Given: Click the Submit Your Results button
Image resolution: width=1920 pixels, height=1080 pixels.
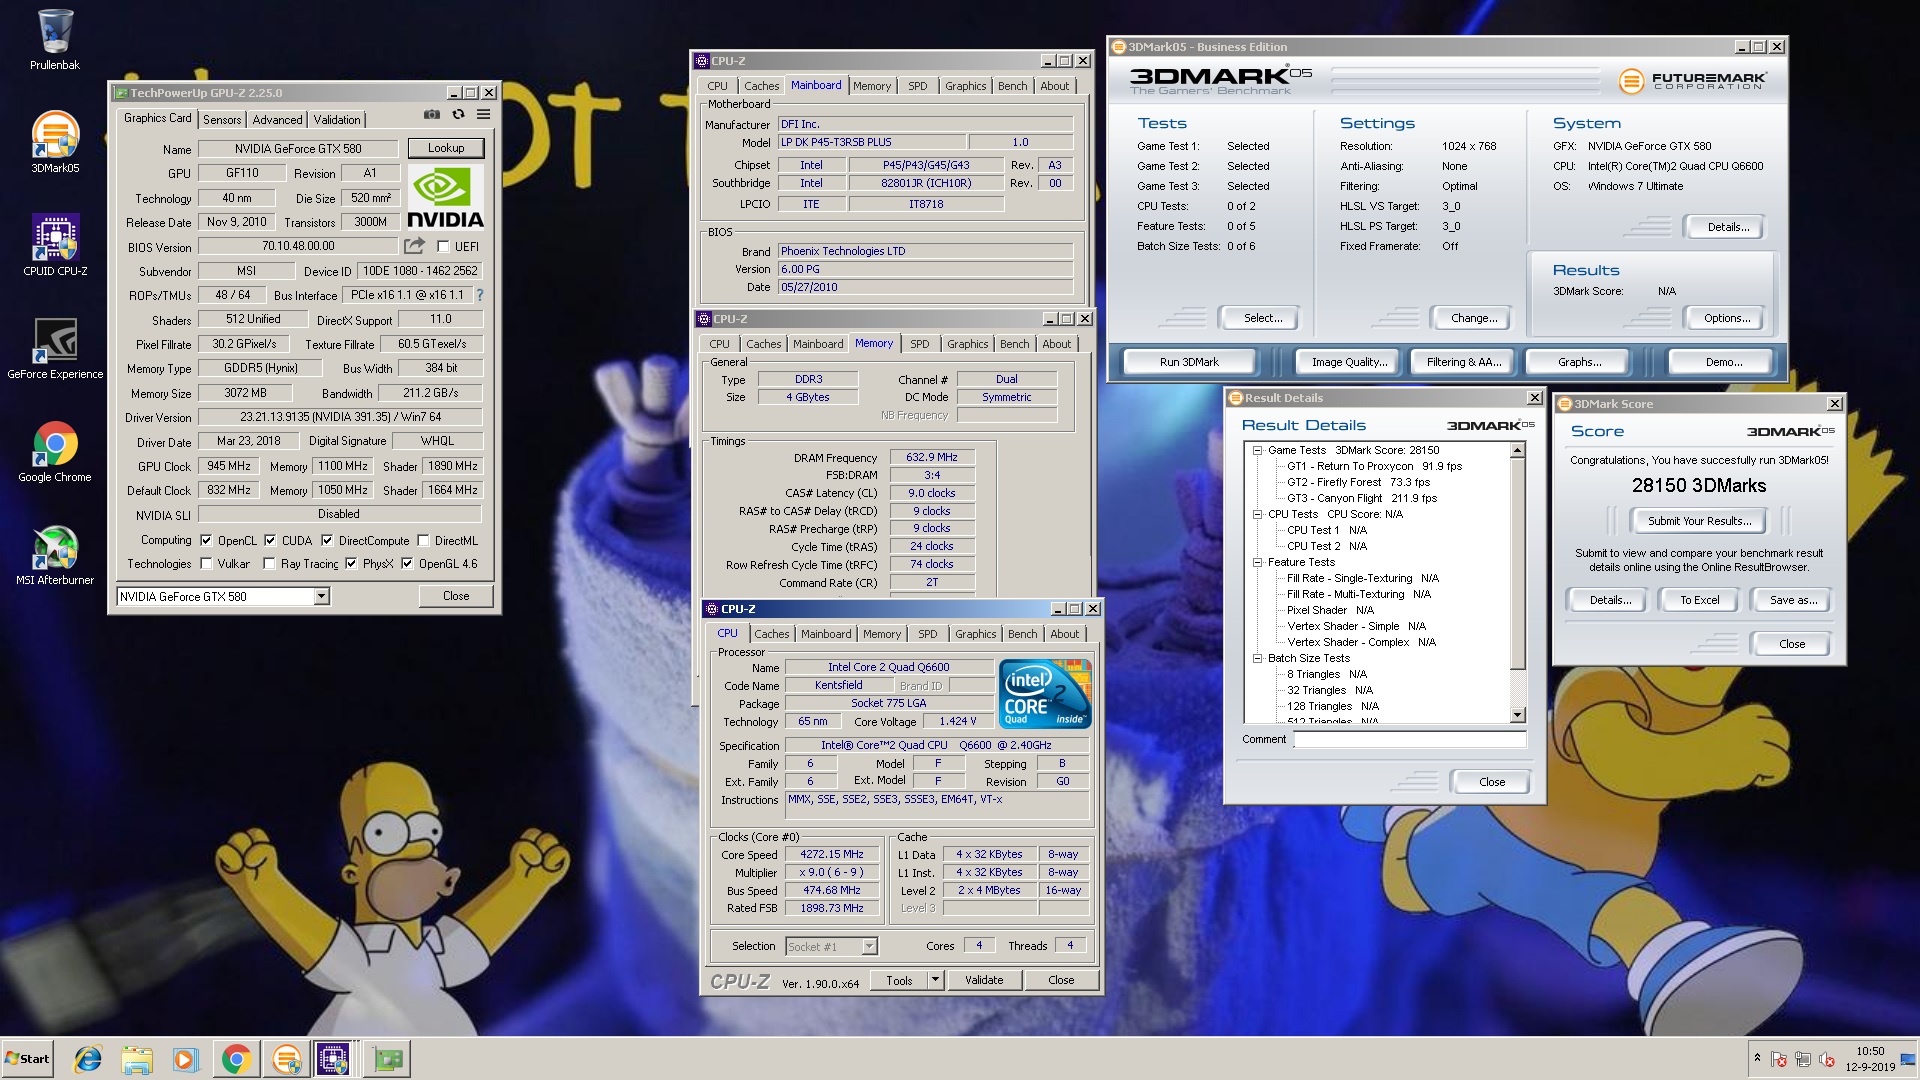Looking at the screenshot, I should pos(1699,521).
